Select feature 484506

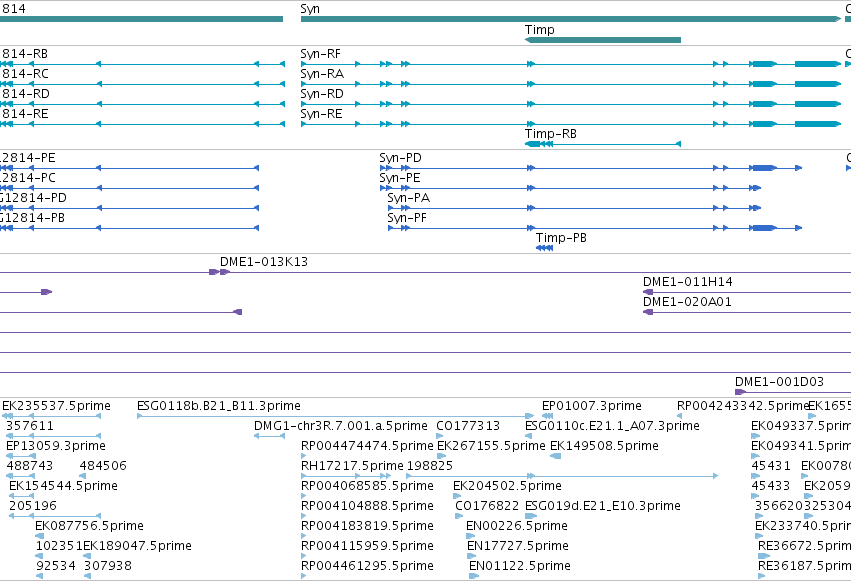point(103,466)
